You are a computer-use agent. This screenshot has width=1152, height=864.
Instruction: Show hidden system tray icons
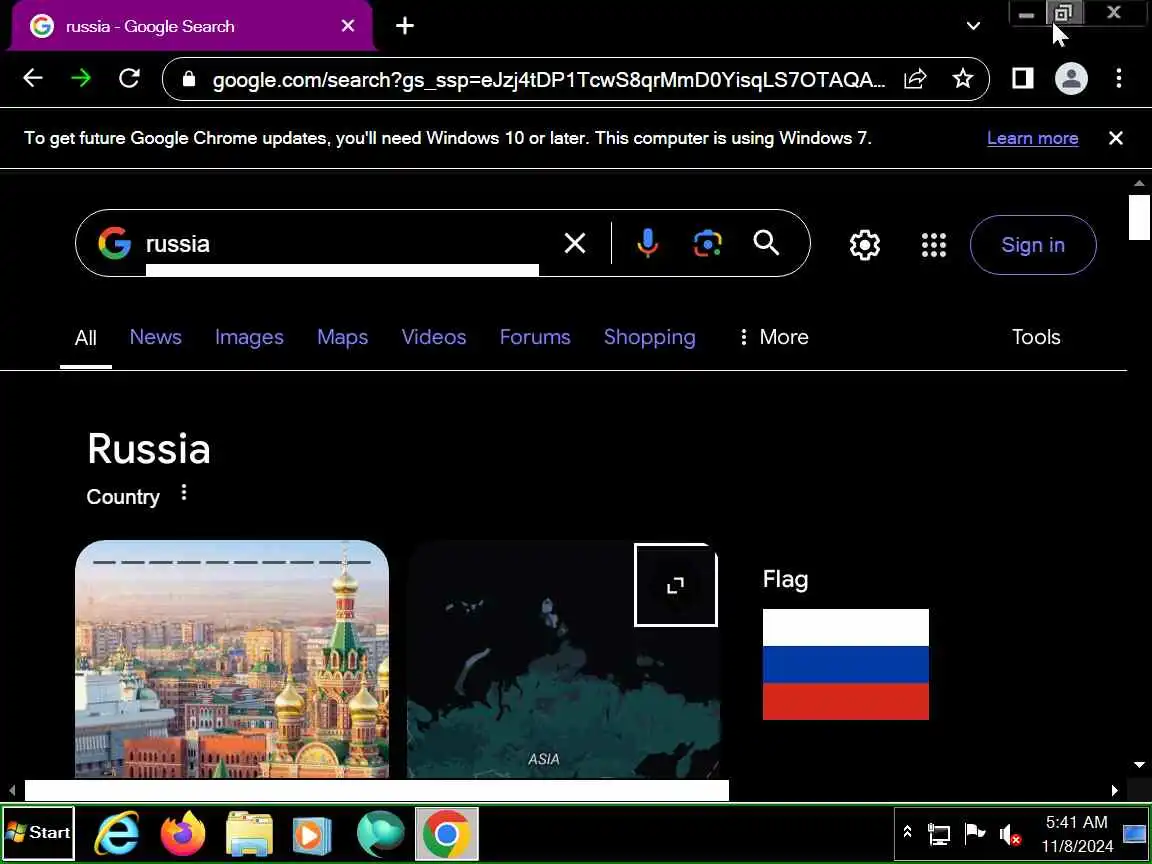(x=907, y=832)
